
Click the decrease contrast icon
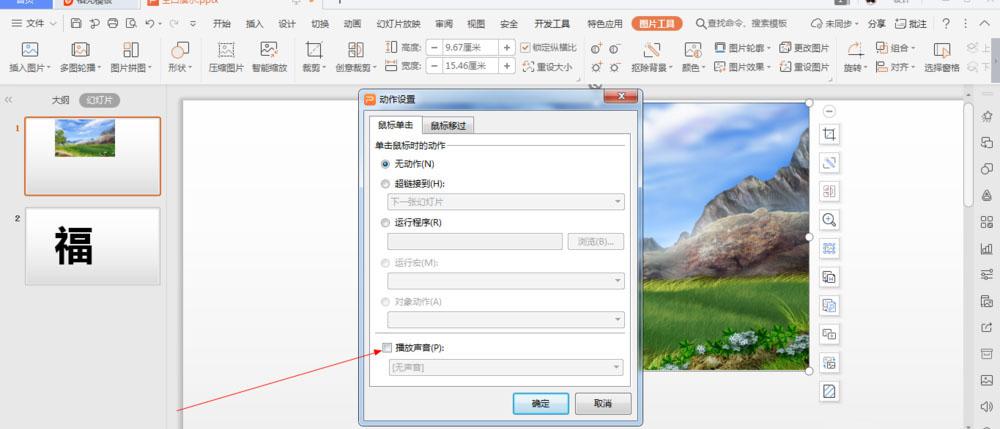pyautogui.click(x=614, y=48)
